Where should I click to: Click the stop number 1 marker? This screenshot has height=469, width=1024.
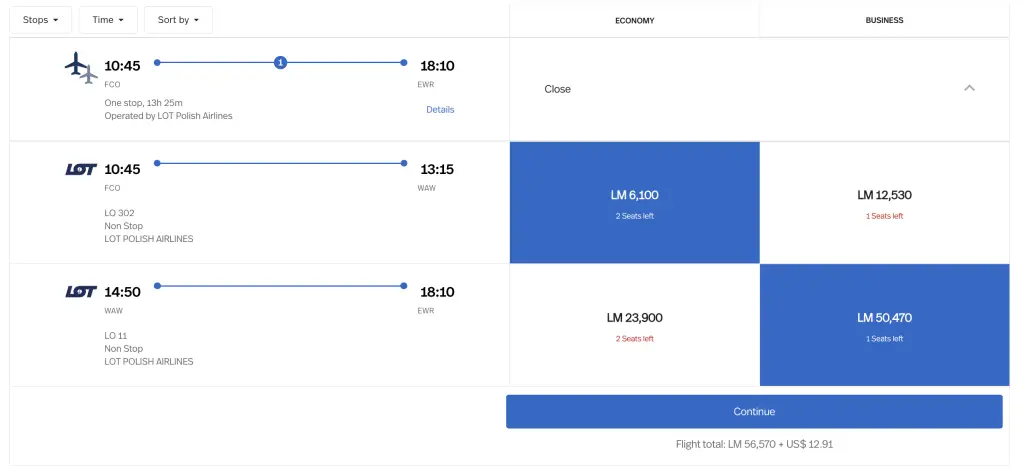[x=280, y=62]
